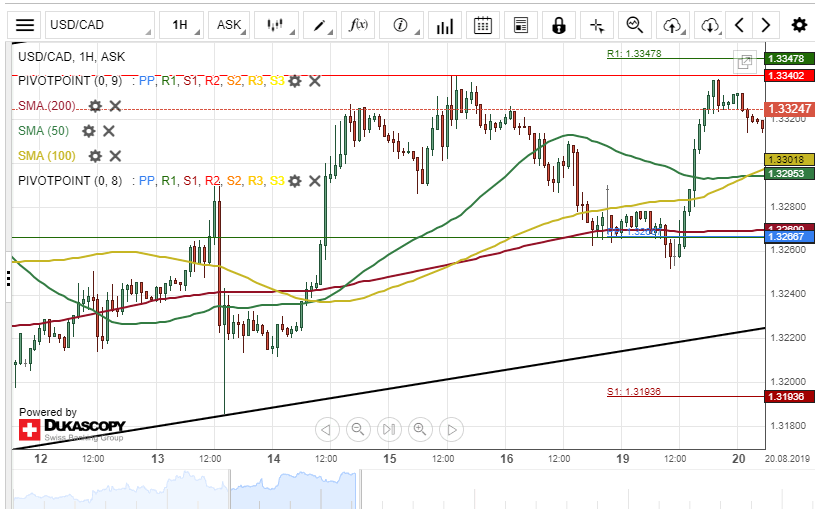Click the 1.32953 green price tag
The image size is (818, 511).
coord(789,174)
